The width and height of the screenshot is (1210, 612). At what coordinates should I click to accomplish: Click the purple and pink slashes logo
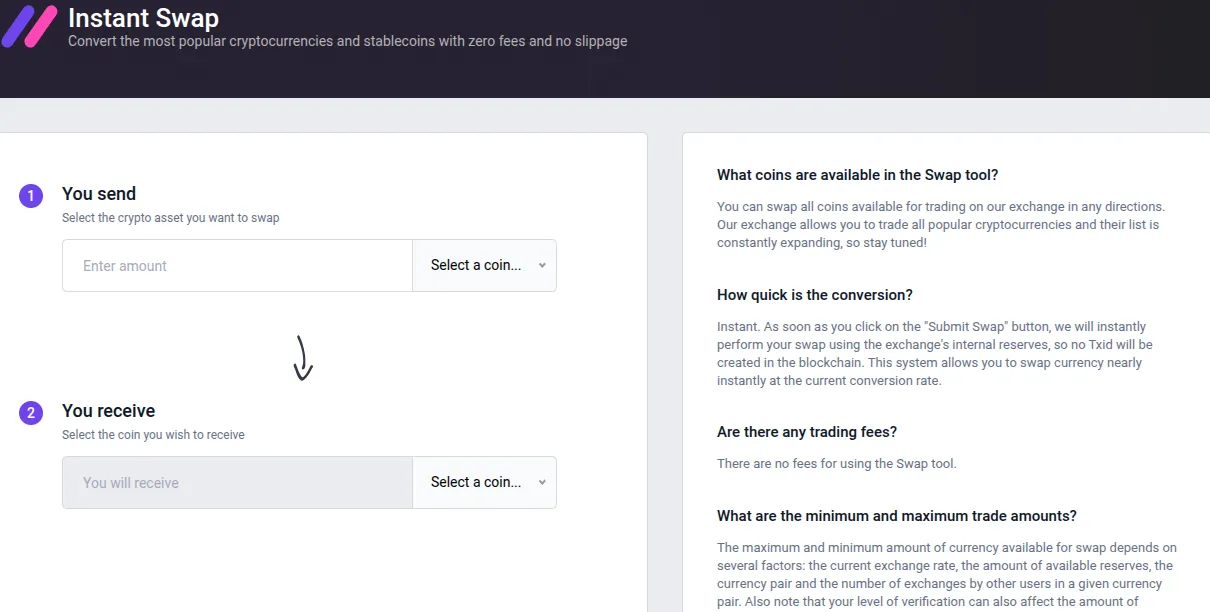(29, 27)
